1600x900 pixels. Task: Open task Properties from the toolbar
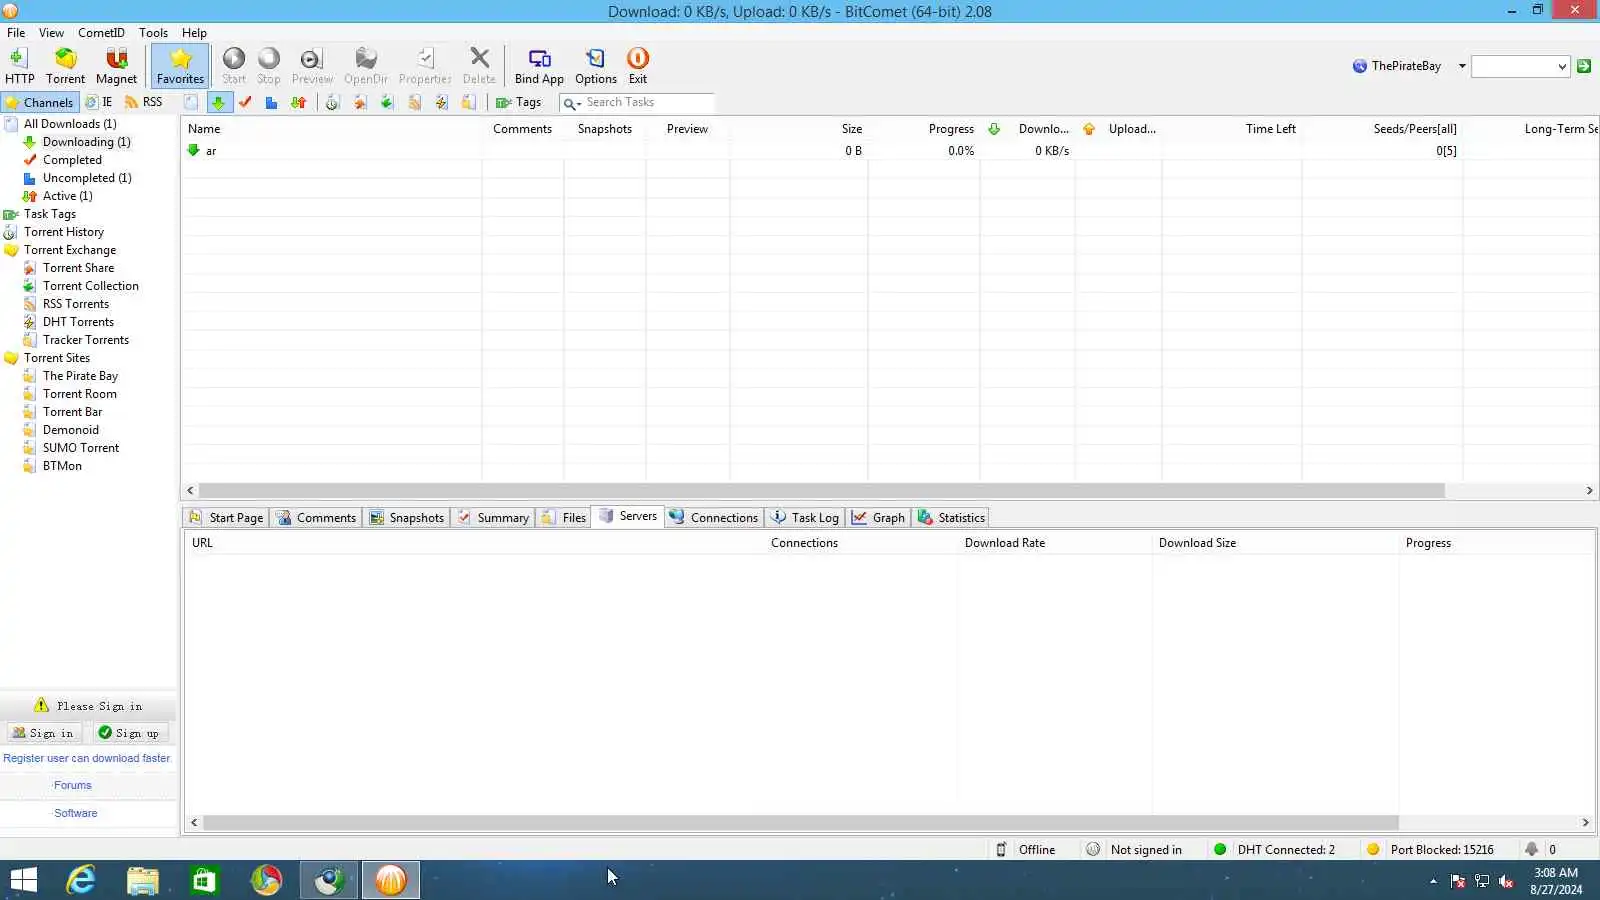(x=425, y=66)
